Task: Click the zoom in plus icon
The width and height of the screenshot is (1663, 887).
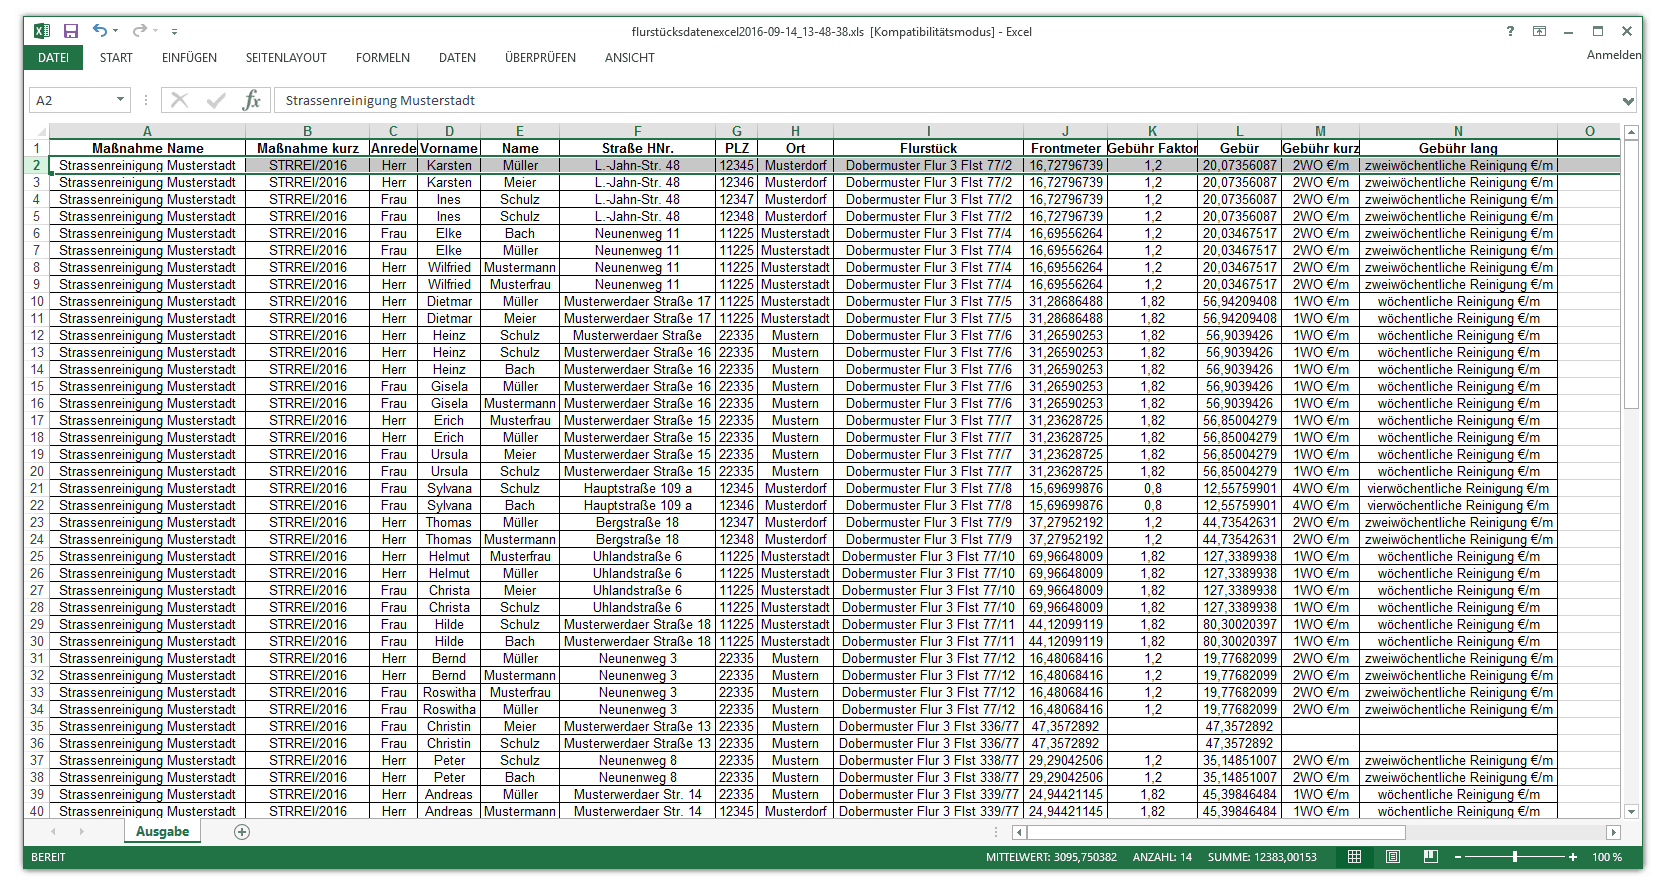Action: click(x=1573, y=857)
